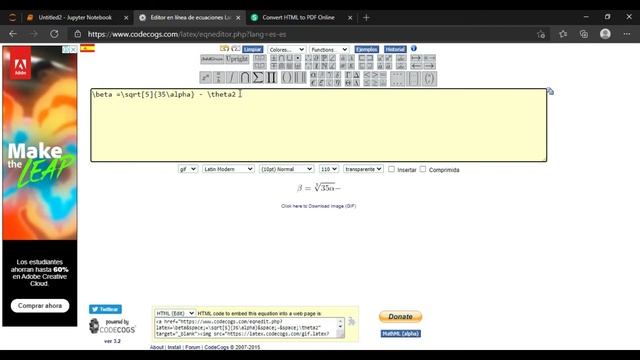Click the Donate button
Image resolution: width=640 pixels, height=360 pixels.
coord(400,317)
